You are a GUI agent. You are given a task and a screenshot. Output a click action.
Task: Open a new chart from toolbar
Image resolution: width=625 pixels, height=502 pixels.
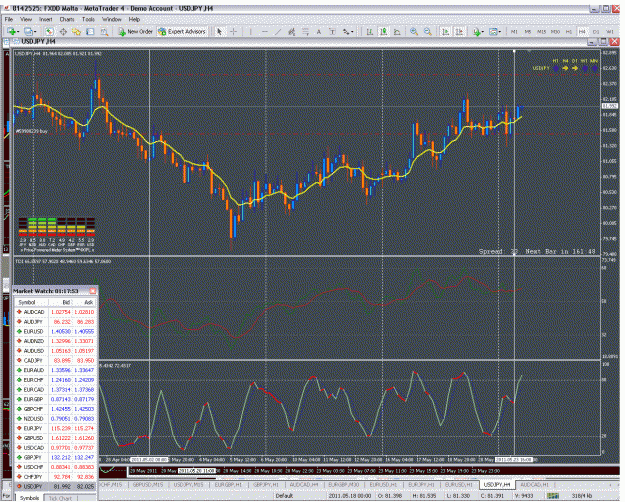11,31
